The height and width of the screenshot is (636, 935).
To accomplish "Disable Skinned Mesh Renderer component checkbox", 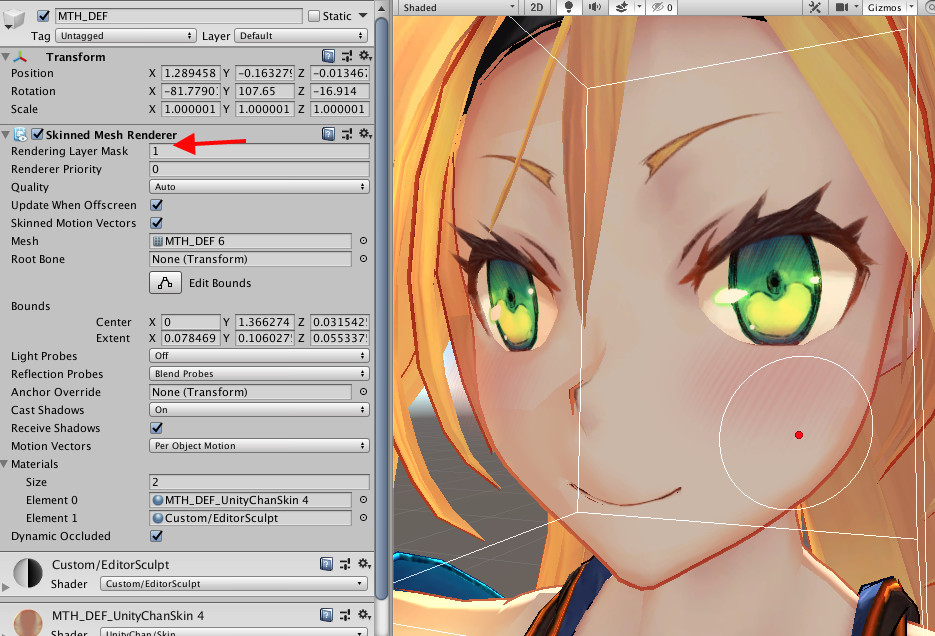I will coord(38,134).
